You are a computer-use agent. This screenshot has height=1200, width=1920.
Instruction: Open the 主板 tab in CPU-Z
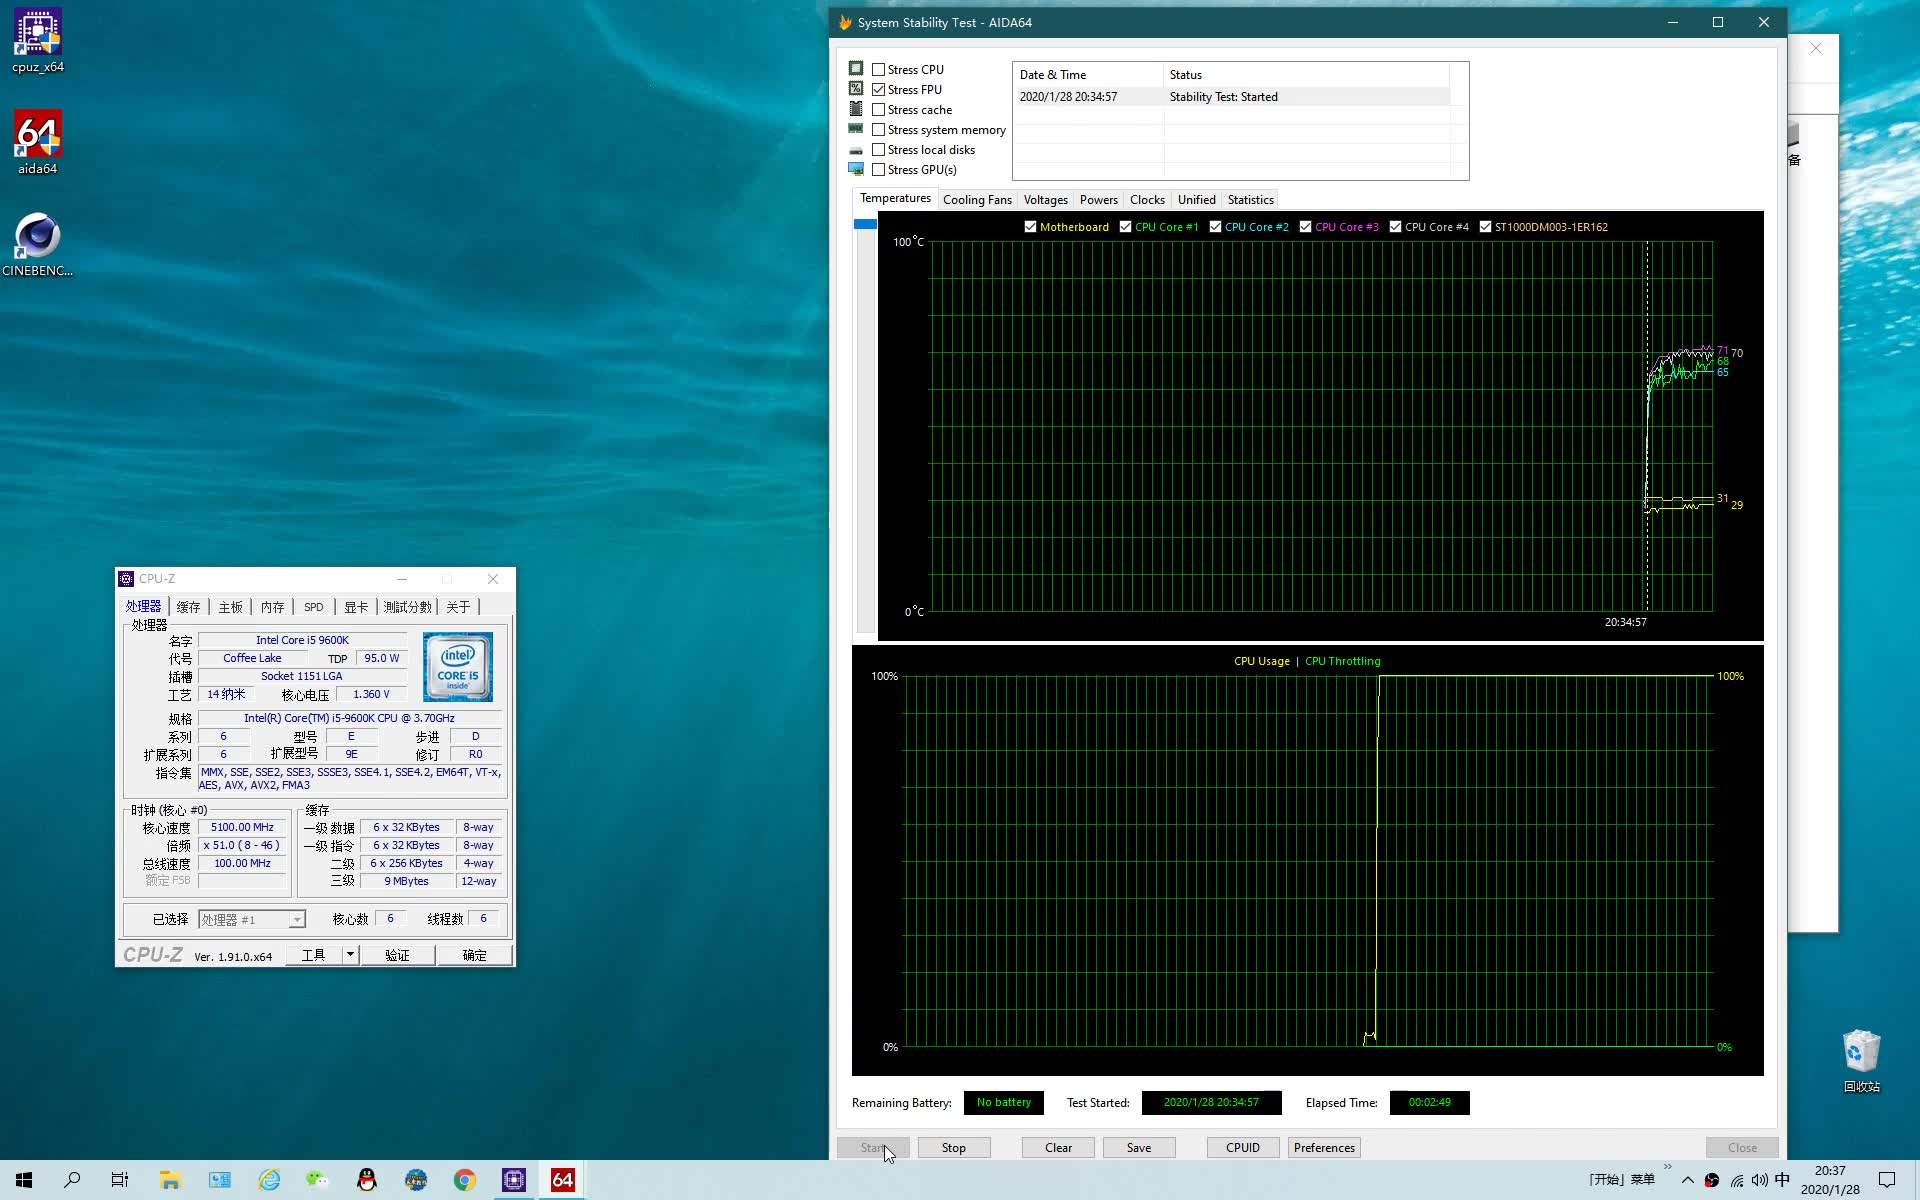230,607
